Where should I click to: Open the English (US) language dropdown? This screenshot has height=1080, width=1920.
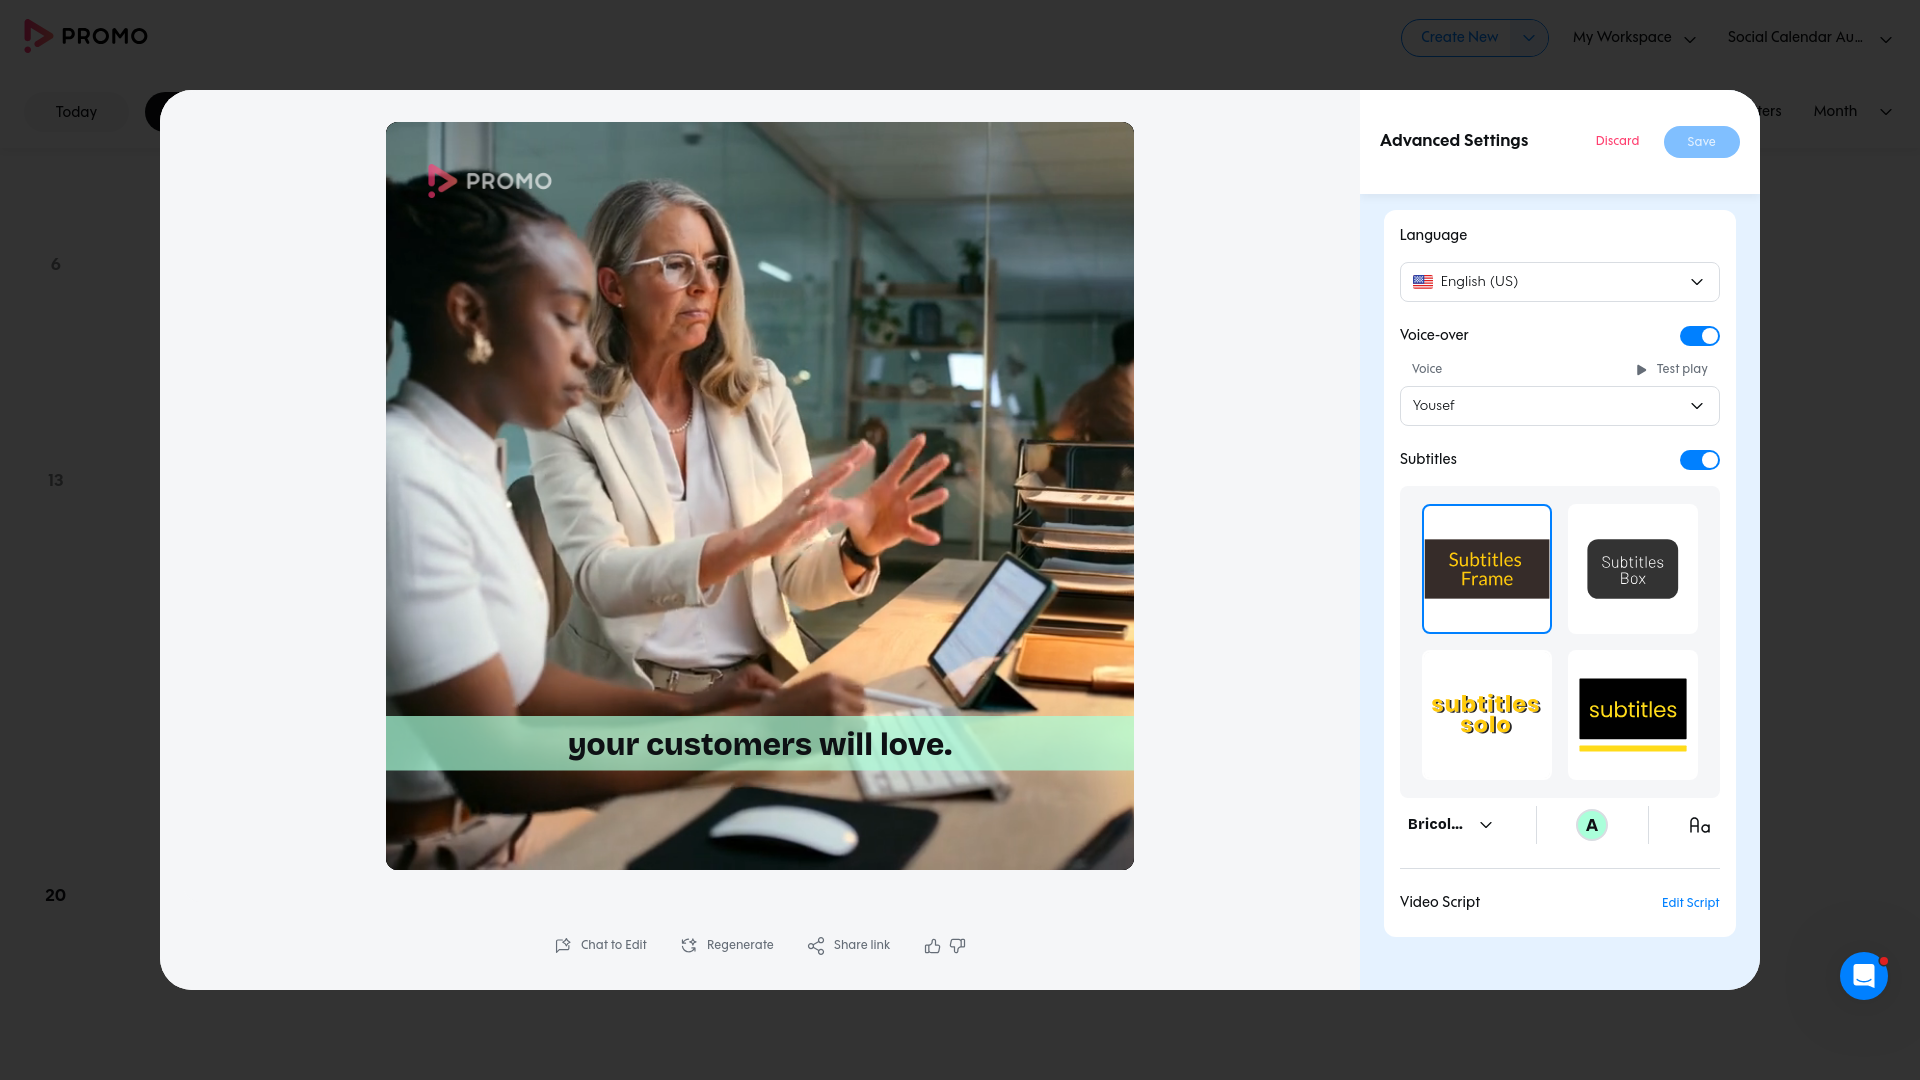tap(1559, 282)
